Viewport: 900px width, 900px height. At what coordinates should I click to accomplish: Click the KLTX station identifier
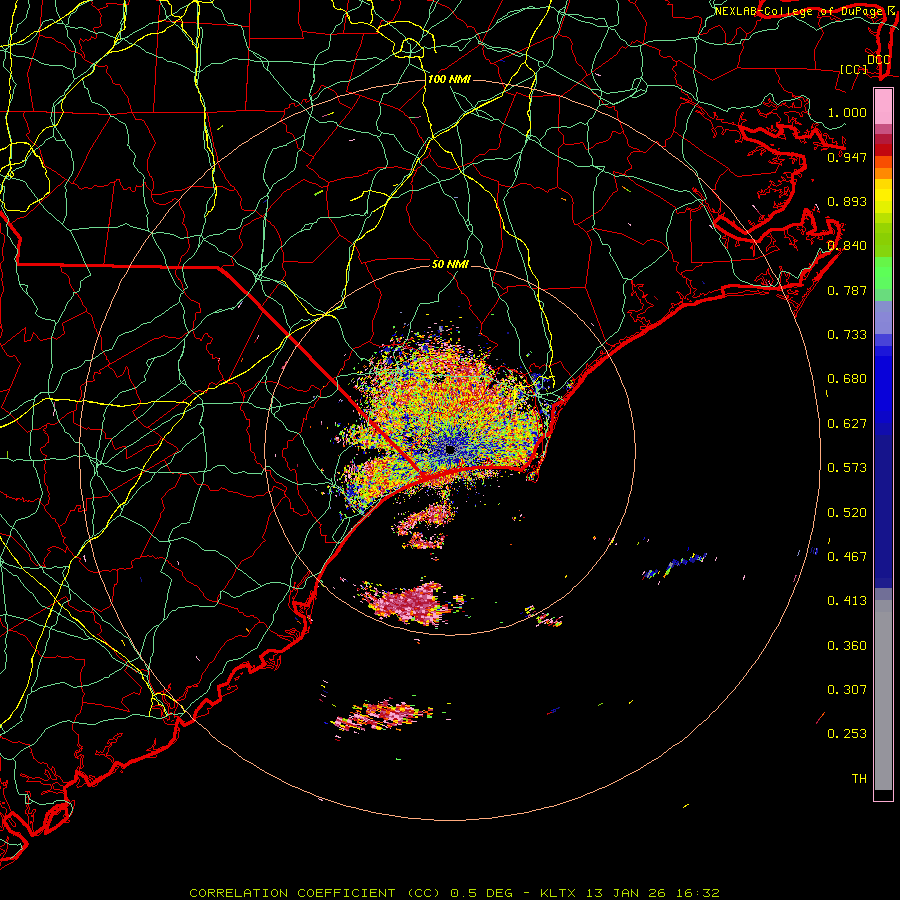tap(557, 893)
